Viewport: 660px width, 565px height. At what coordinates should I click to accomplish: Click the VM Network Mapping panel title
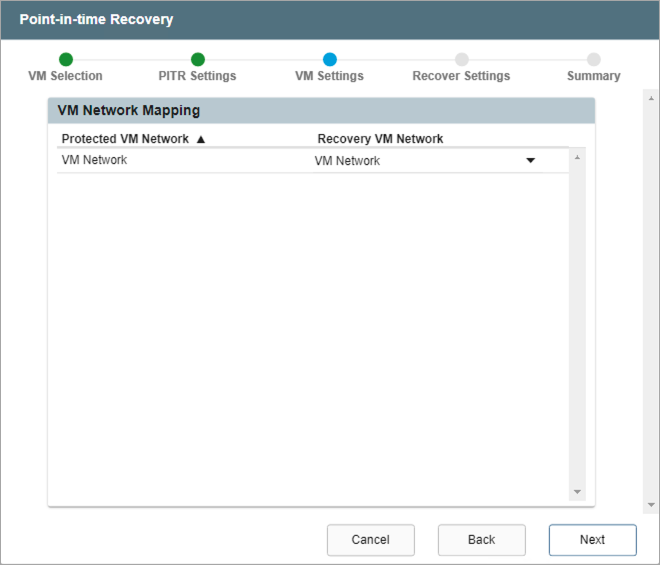129,111
